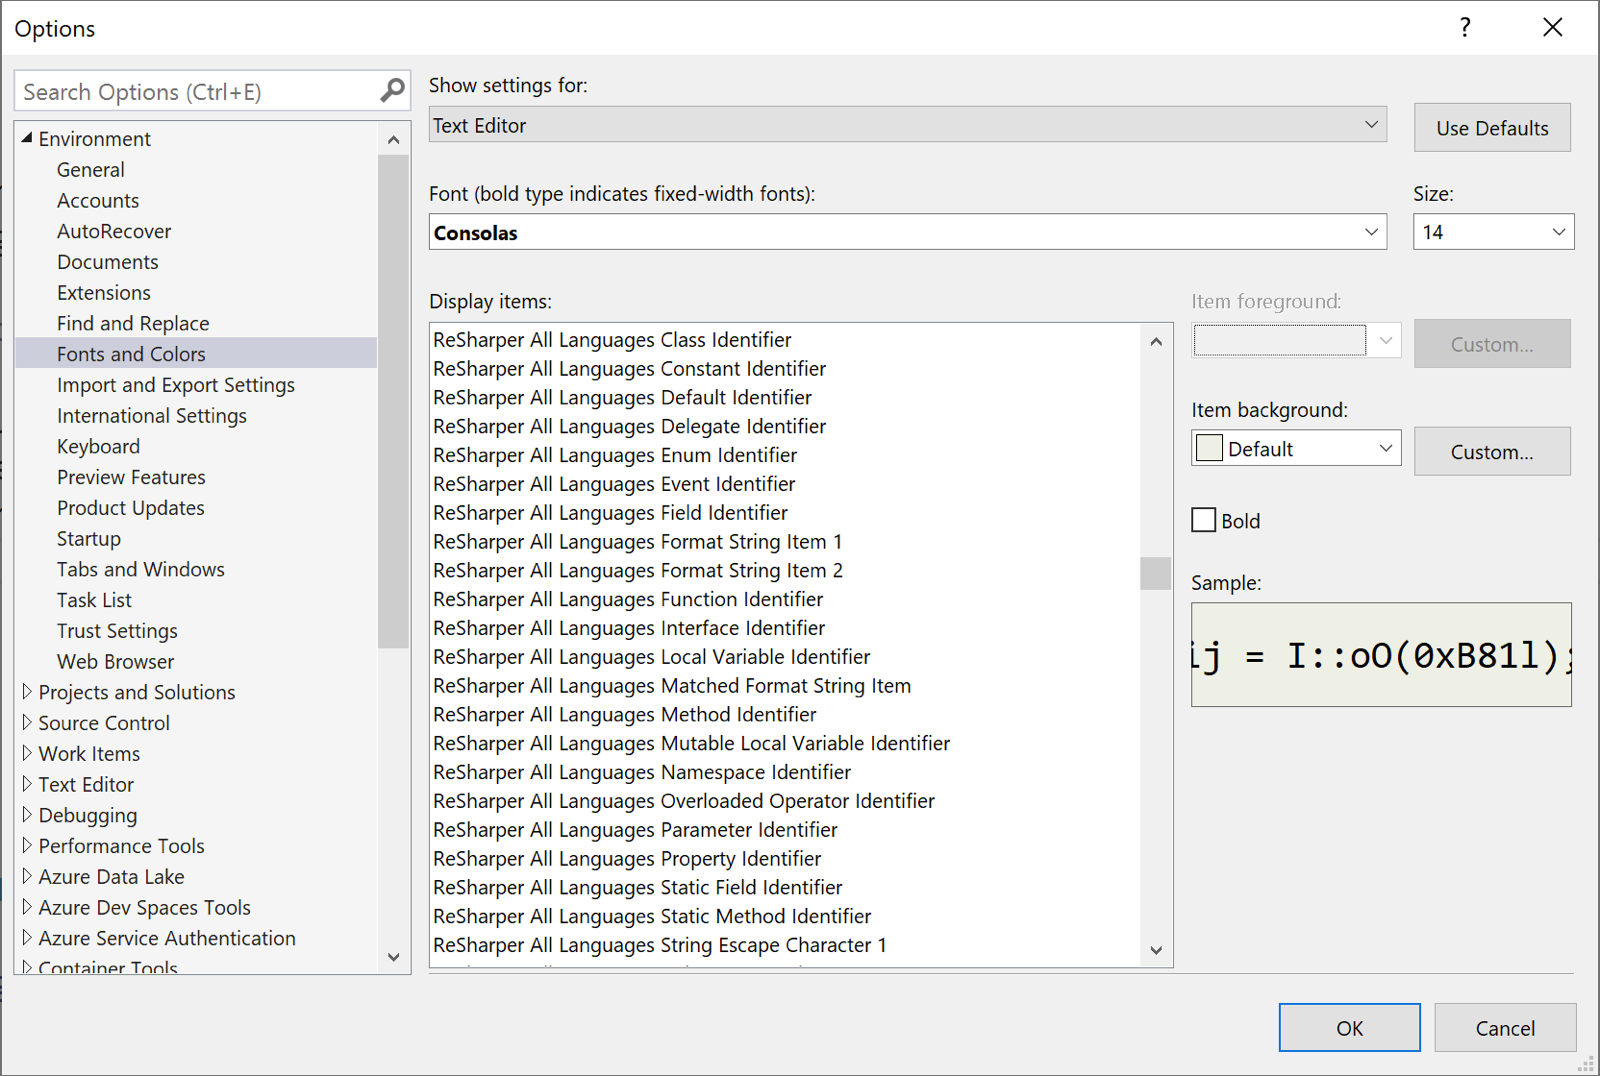The height and width of the screenshot is (1076, 1600).
Task: Select Product Updates tree item
Action: point(131,508)
